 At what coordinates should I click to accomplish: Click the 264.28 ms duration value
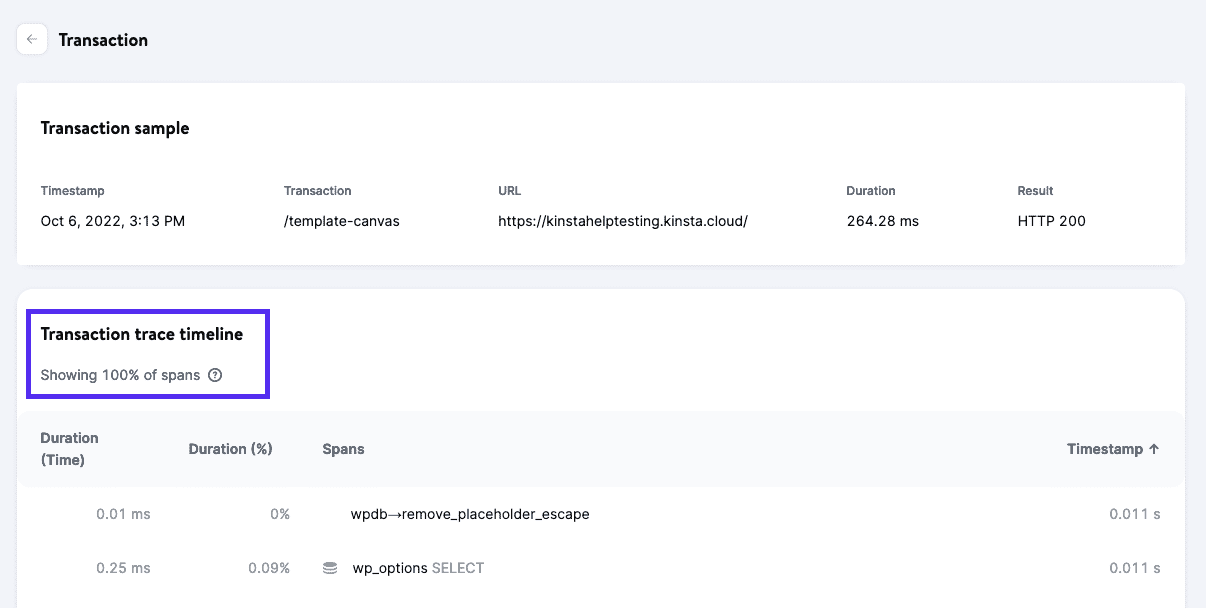[x=882, y=221]
